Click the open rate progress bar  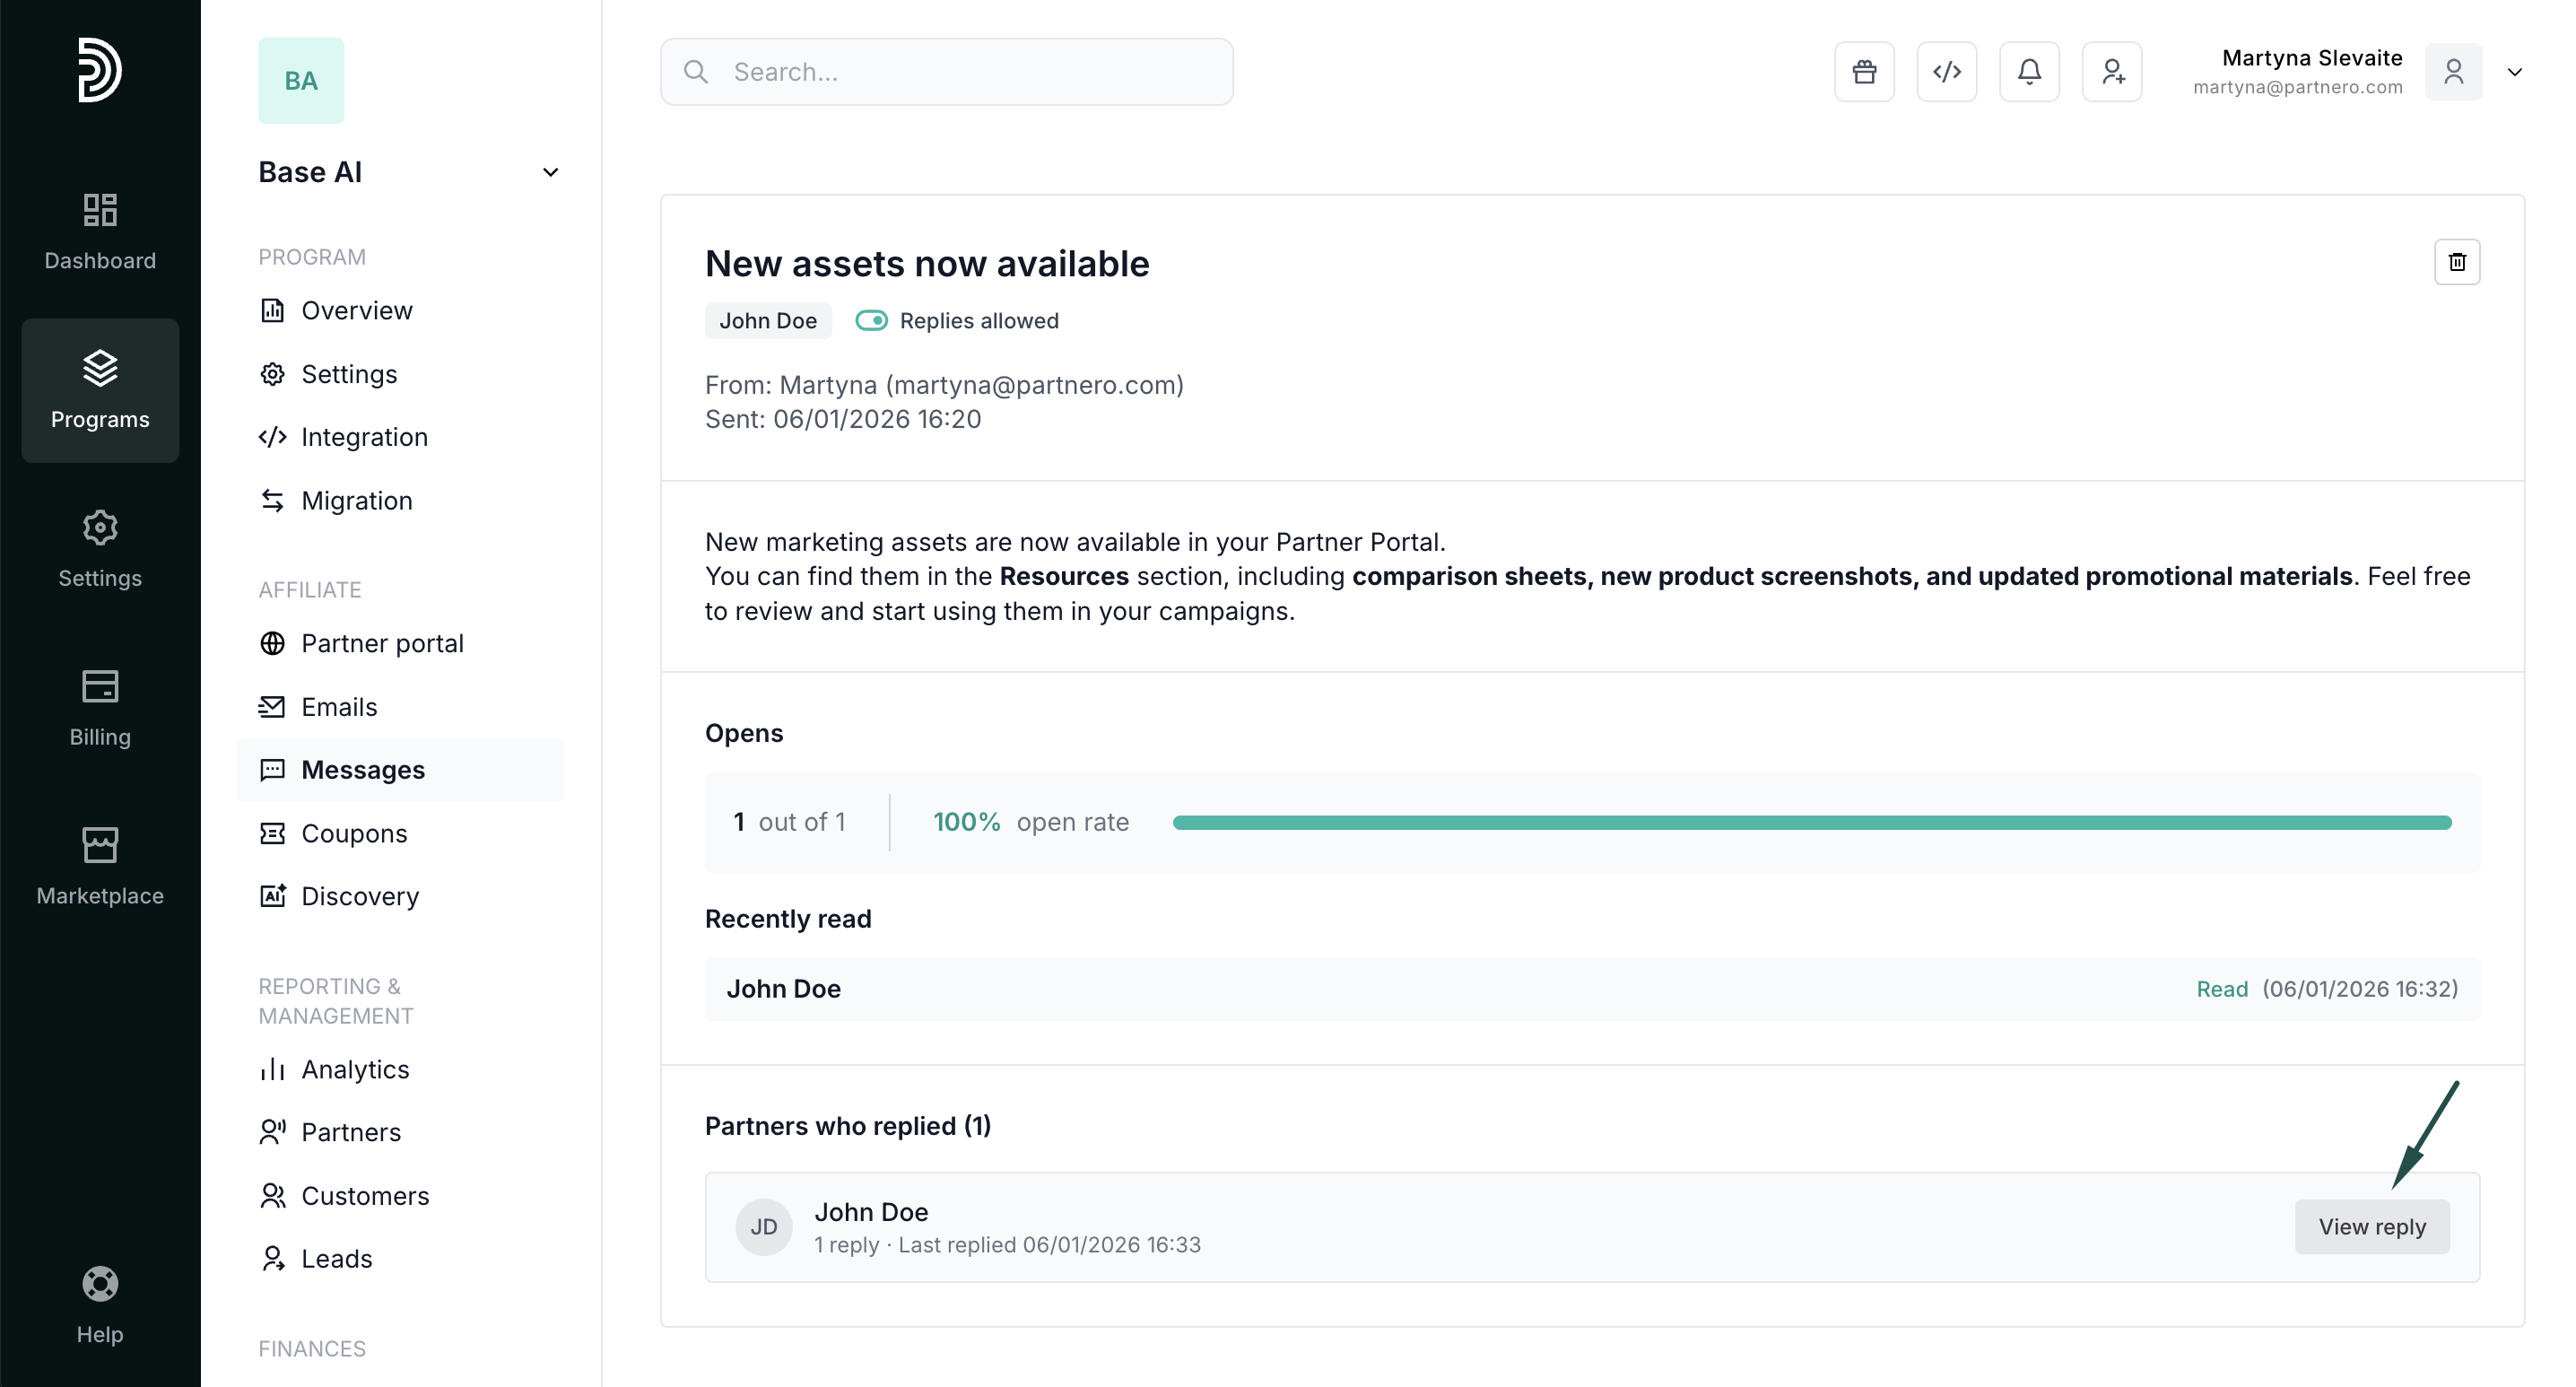(1811, 822)
